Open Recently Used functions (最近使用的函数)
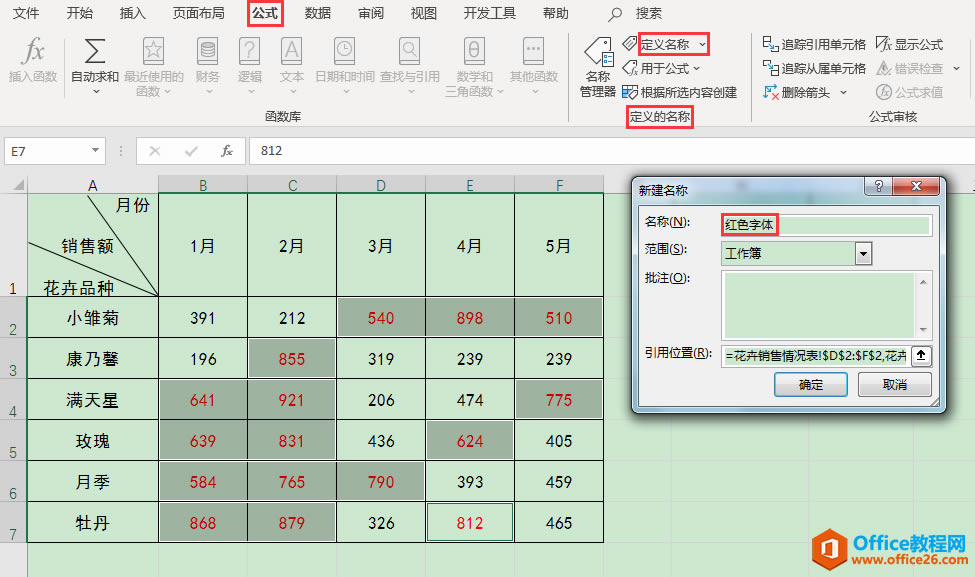Viewport: 975px width, 577px height. click(154, 66)
